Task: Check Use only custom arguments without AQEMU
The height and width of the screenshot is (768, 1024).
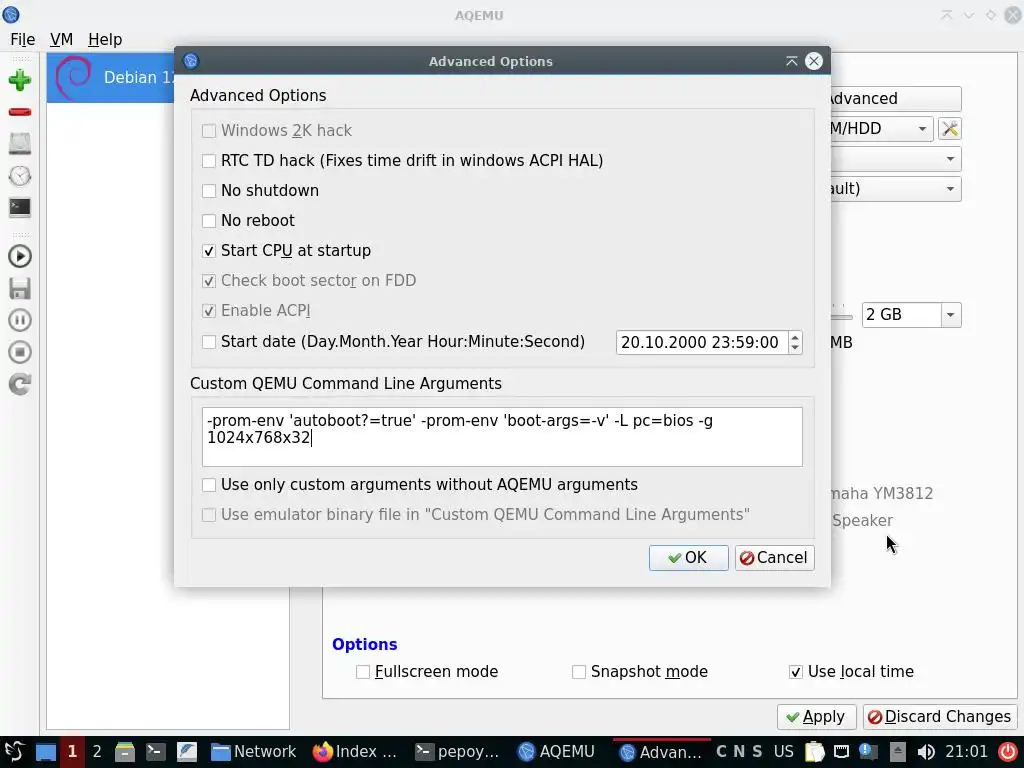Action: pyautogui.click(x=209, y=485)
